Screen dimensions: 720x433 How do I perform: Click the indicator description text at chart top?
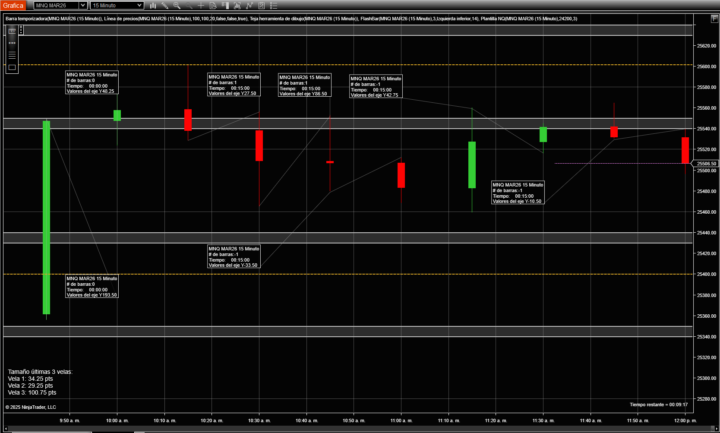pos(291,19)
